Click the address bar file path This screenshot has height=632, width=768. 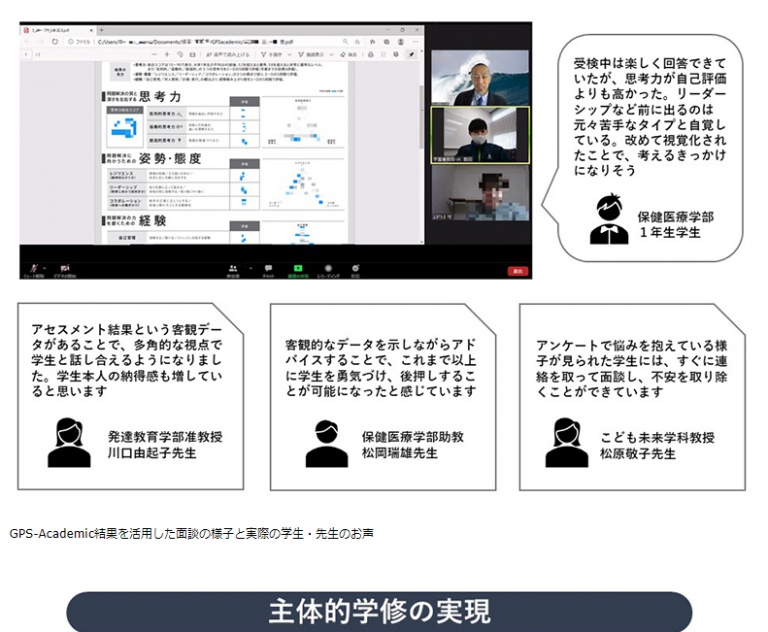(195, 42)
